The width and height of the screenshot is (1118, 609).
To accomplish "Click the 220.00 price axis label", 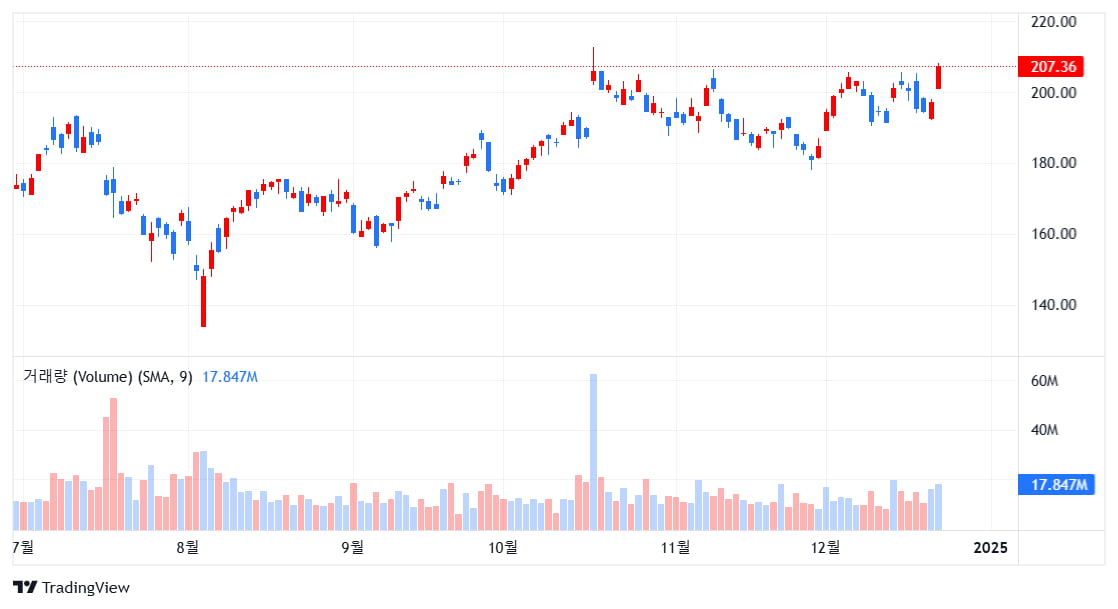I will click(x=1053, y=21).
